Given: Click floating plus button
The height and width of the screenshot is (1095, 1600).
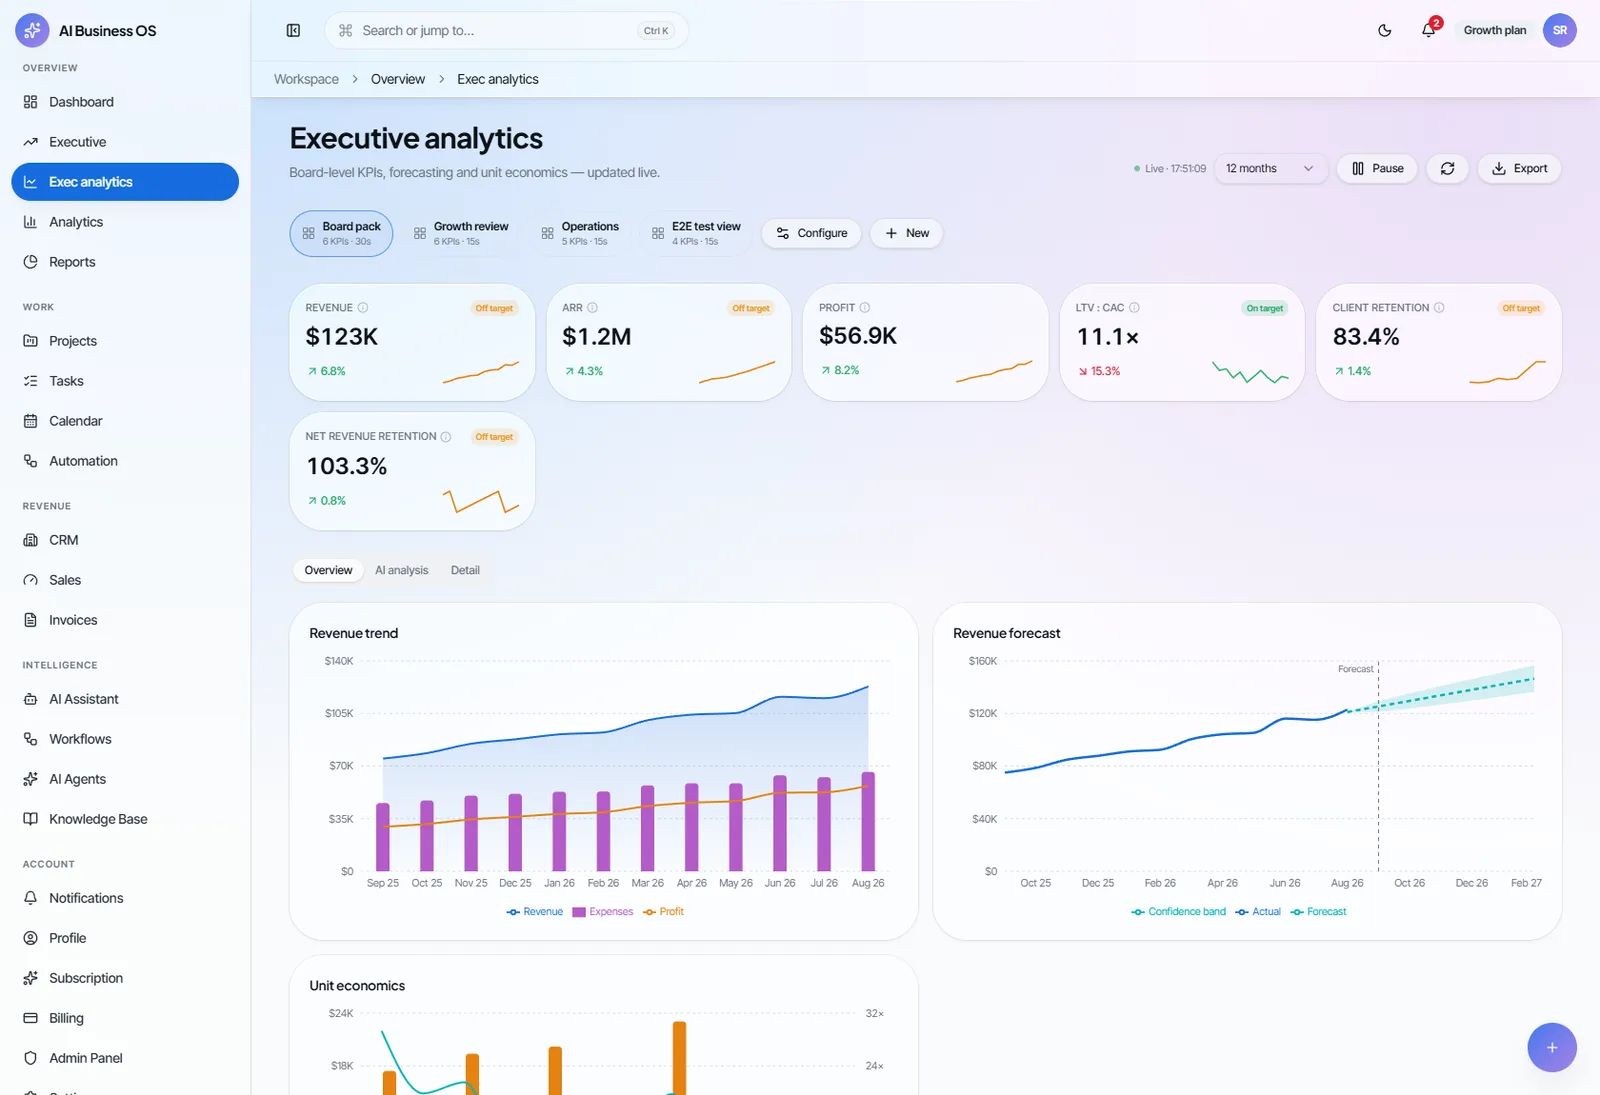Looking at the screenshot, I should (1551, 1047).
